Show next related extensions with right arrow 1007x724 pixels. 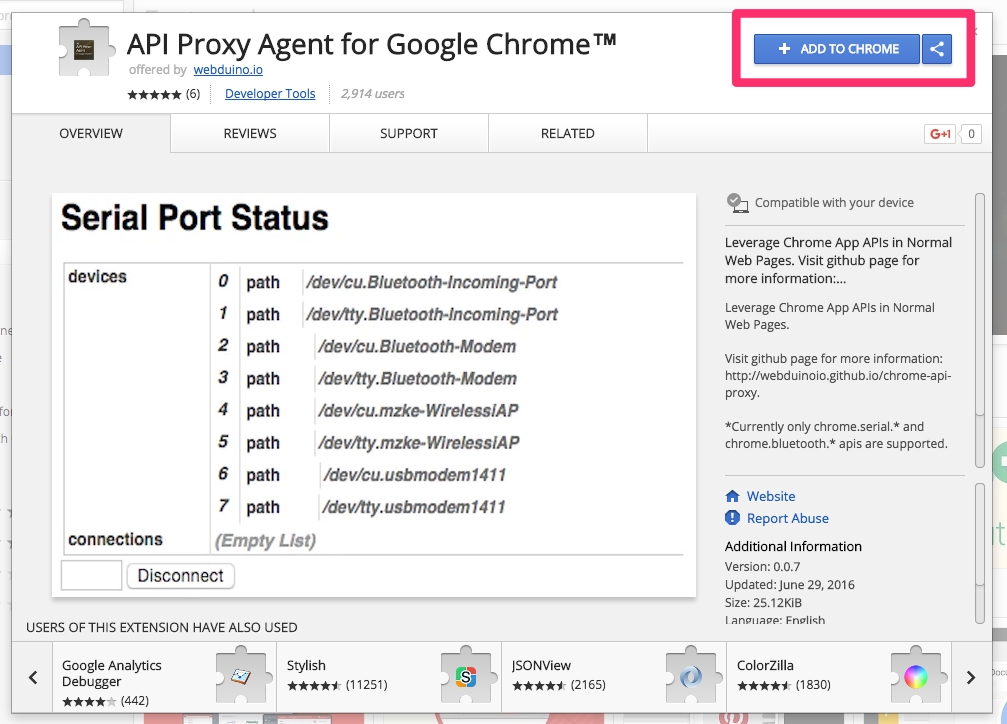coord(970,677)
